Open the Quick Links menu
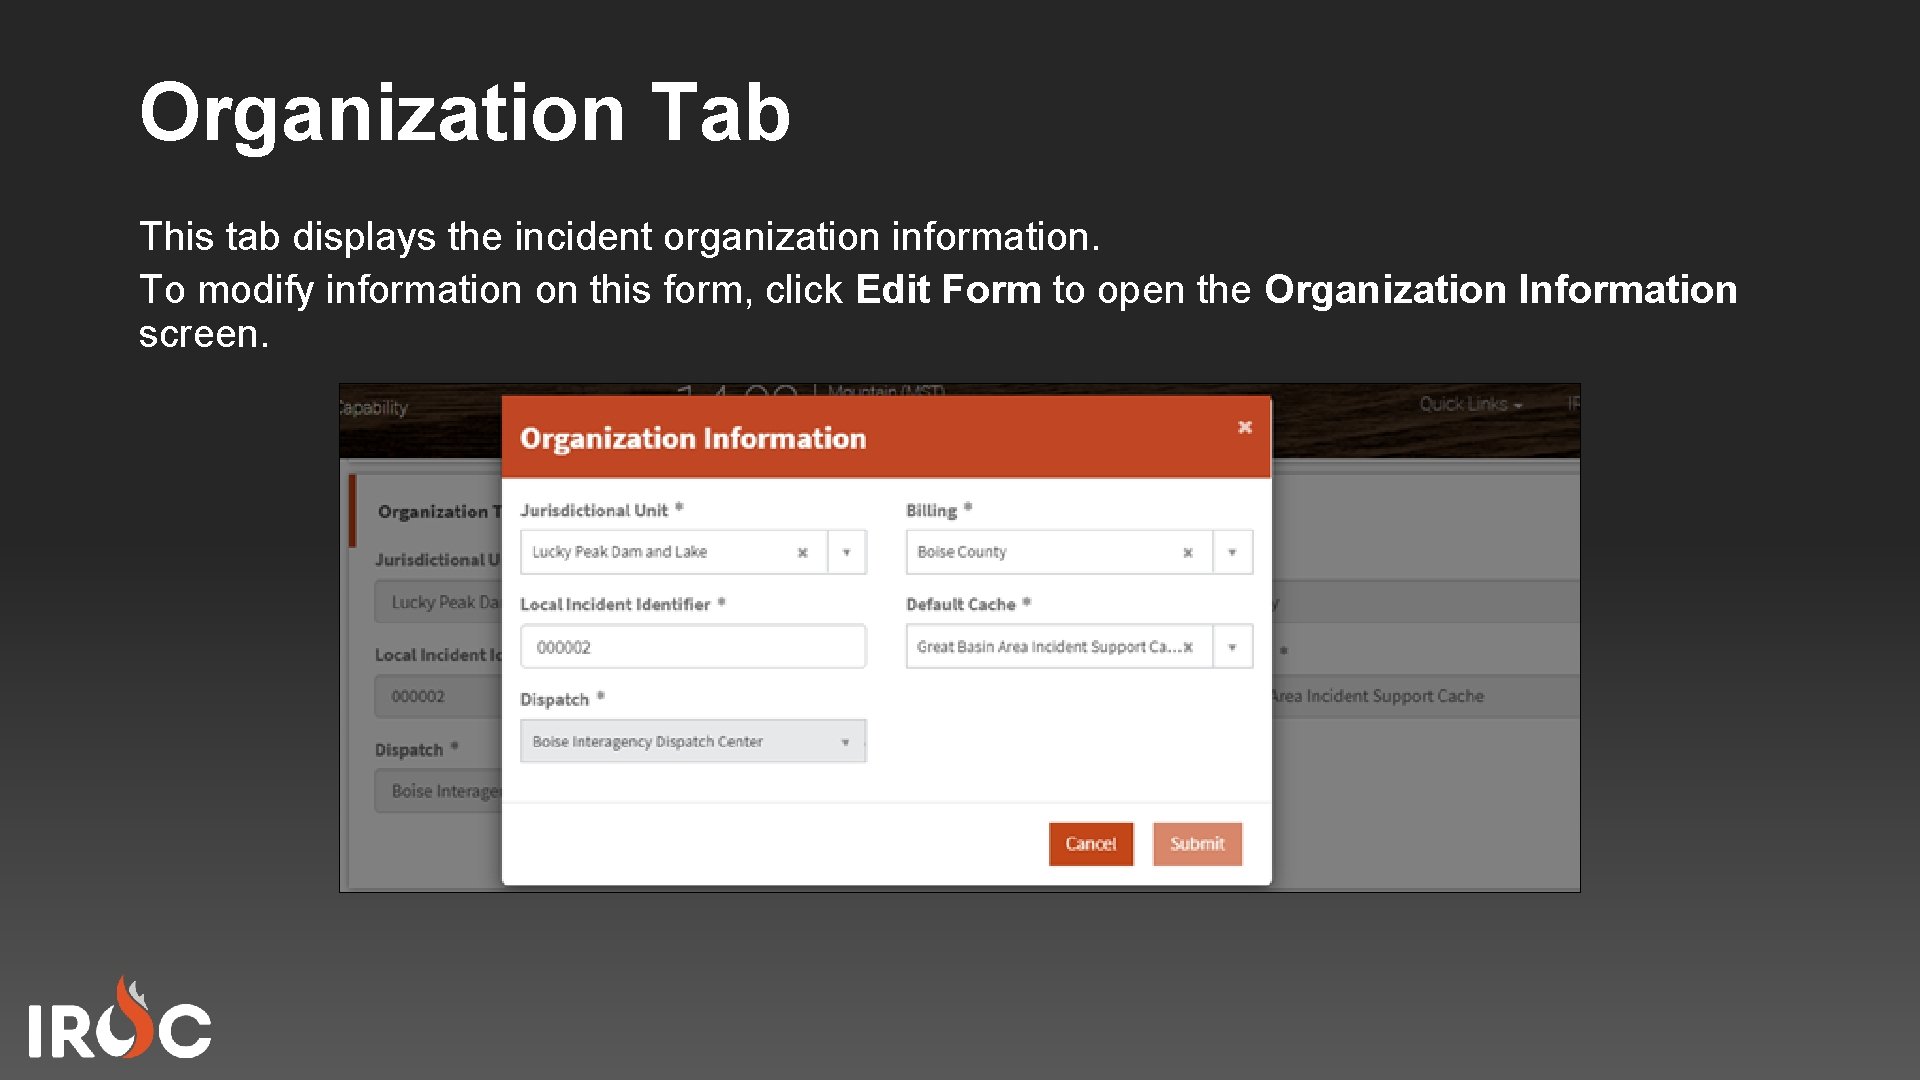This screenshot has width=1920, height=1080. [x=1467, y=404]
